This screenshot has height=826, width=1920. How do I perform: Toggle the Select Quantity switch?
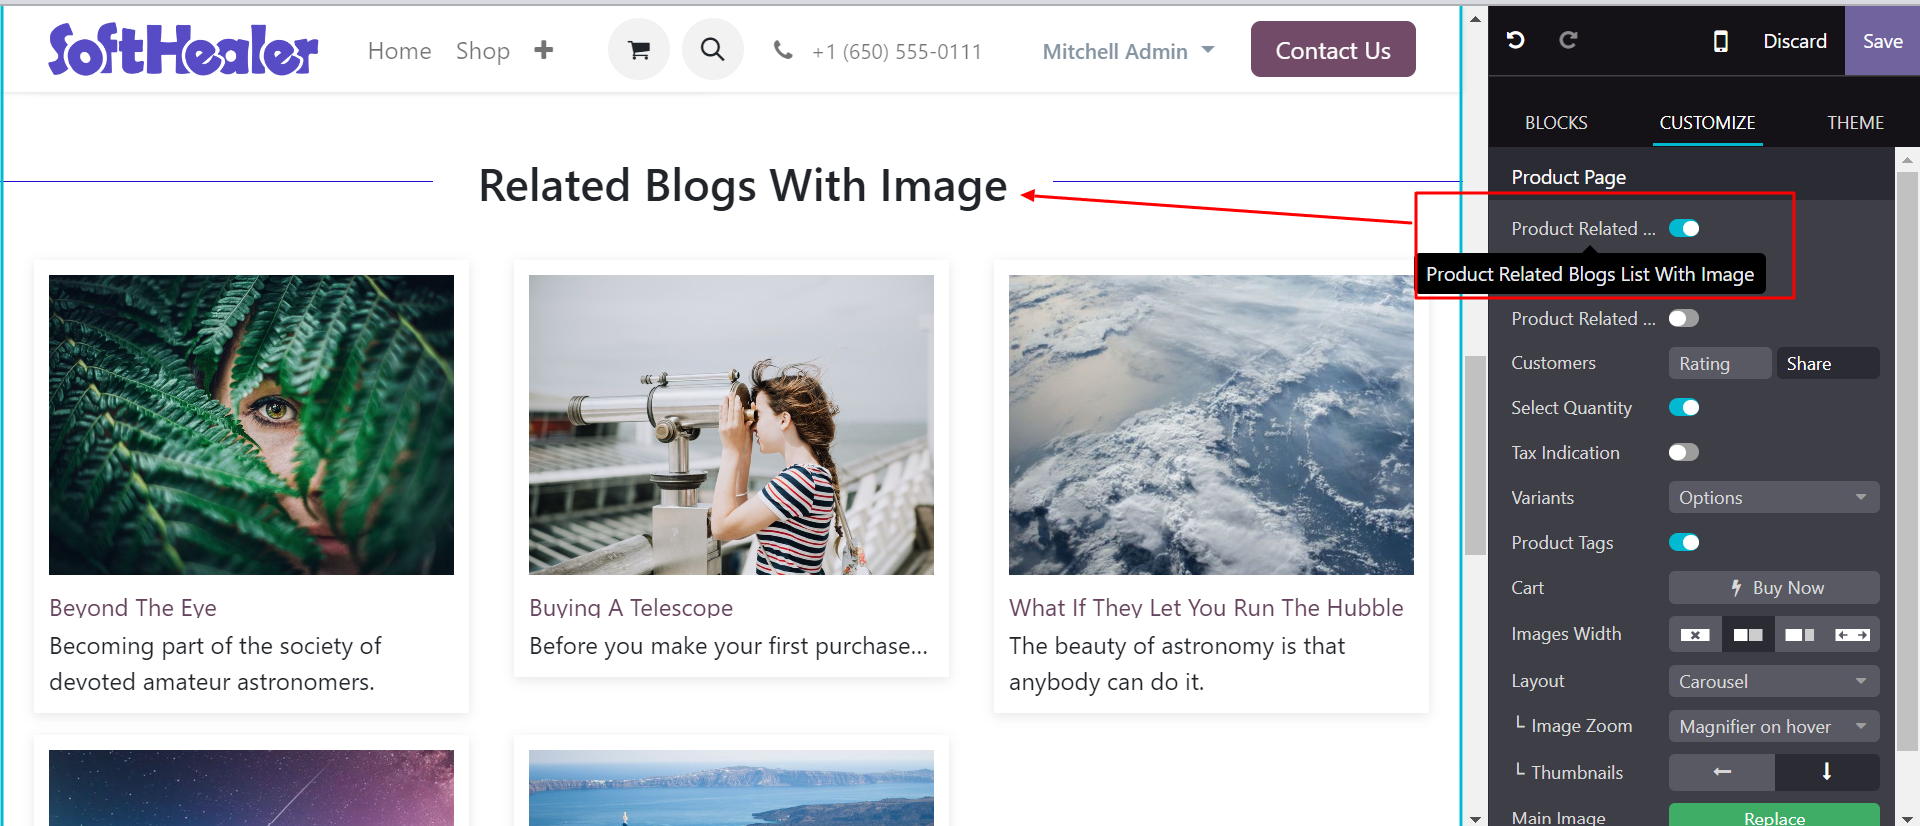(x=1684, y=408)
